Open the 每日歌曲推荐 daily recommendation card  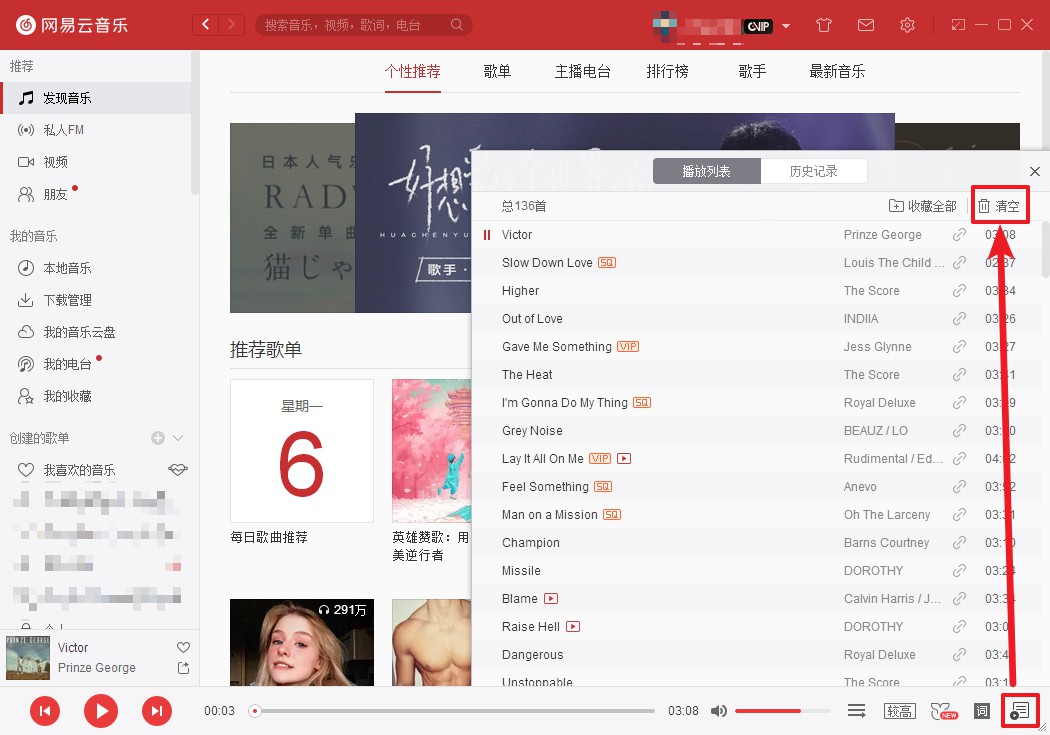tap(302, 451)
